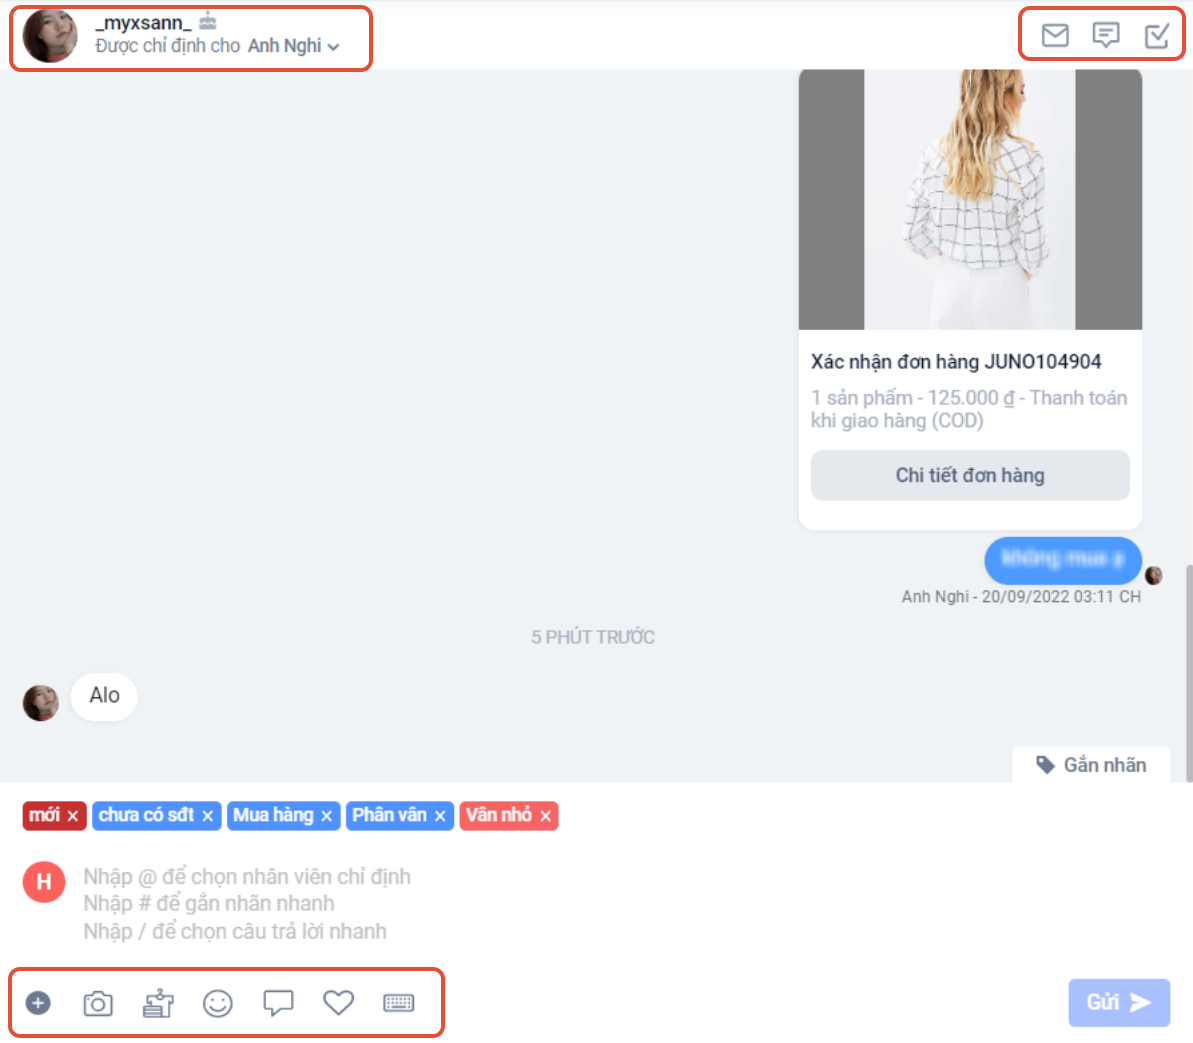Image resolution: width=1193 pixels, height=1043 pixels.
Task: Mark conversation done with checkmark icon
Action: point(1156,35)
